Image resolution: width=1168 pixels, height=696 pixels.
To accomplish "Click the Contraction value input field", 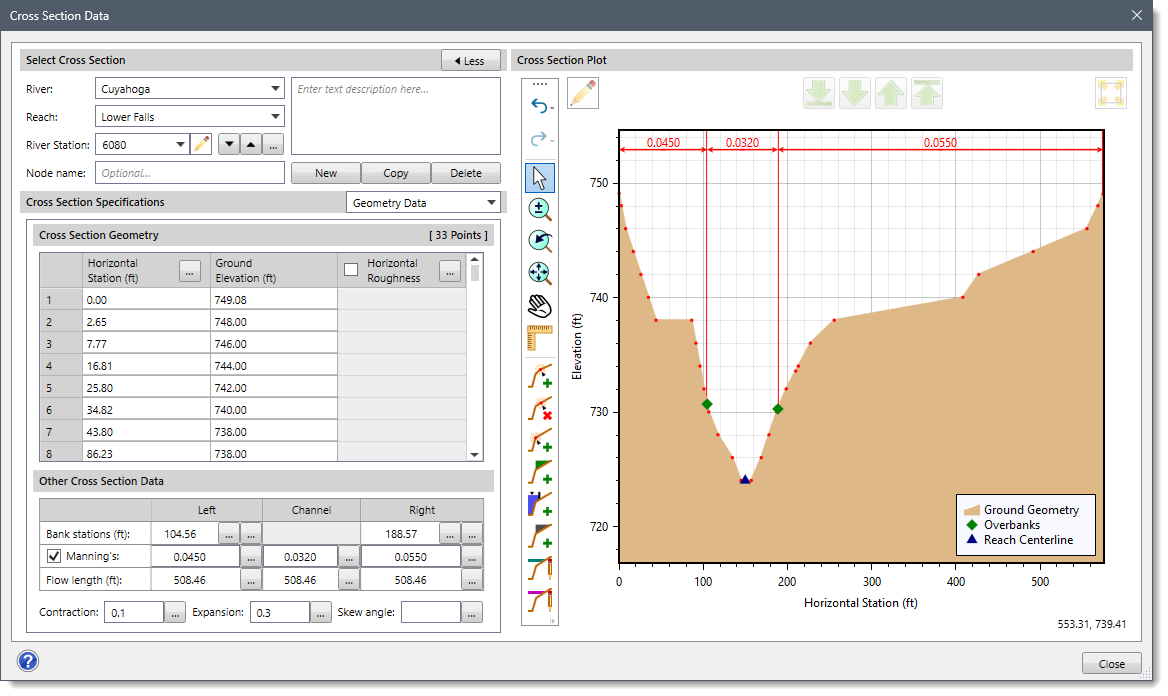I will click(135, 610).
